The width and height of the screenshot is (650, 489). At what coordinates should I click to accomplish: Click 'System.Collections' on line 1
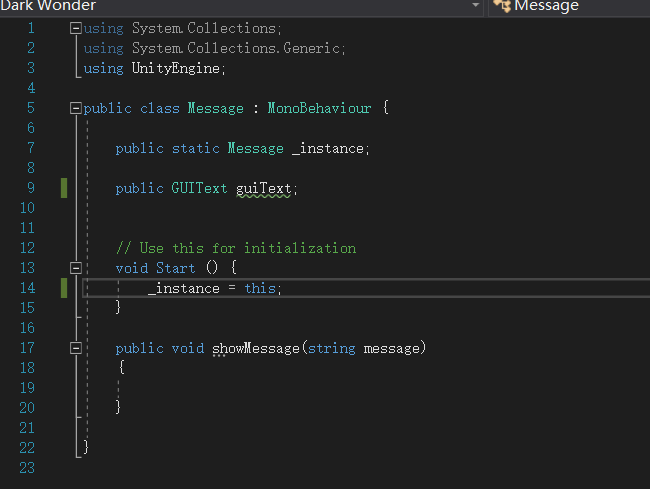tap(204, 28)
